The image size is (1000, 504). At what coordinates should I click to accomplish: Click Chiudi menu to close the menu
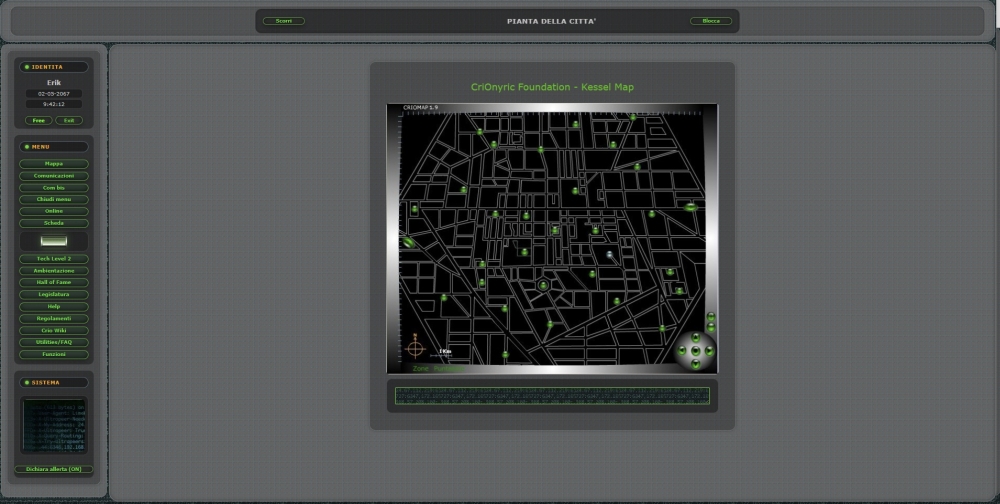(x=54, y=200)
